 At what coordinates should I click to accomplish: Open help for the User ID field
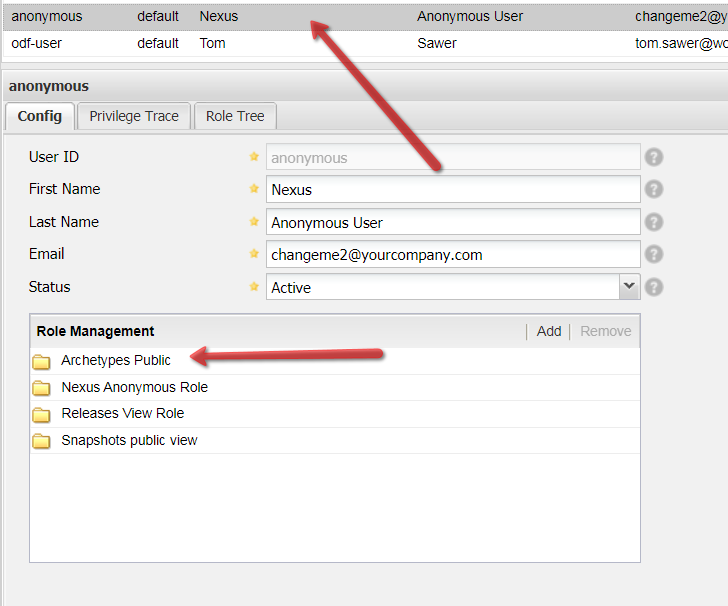click(654, 157)
